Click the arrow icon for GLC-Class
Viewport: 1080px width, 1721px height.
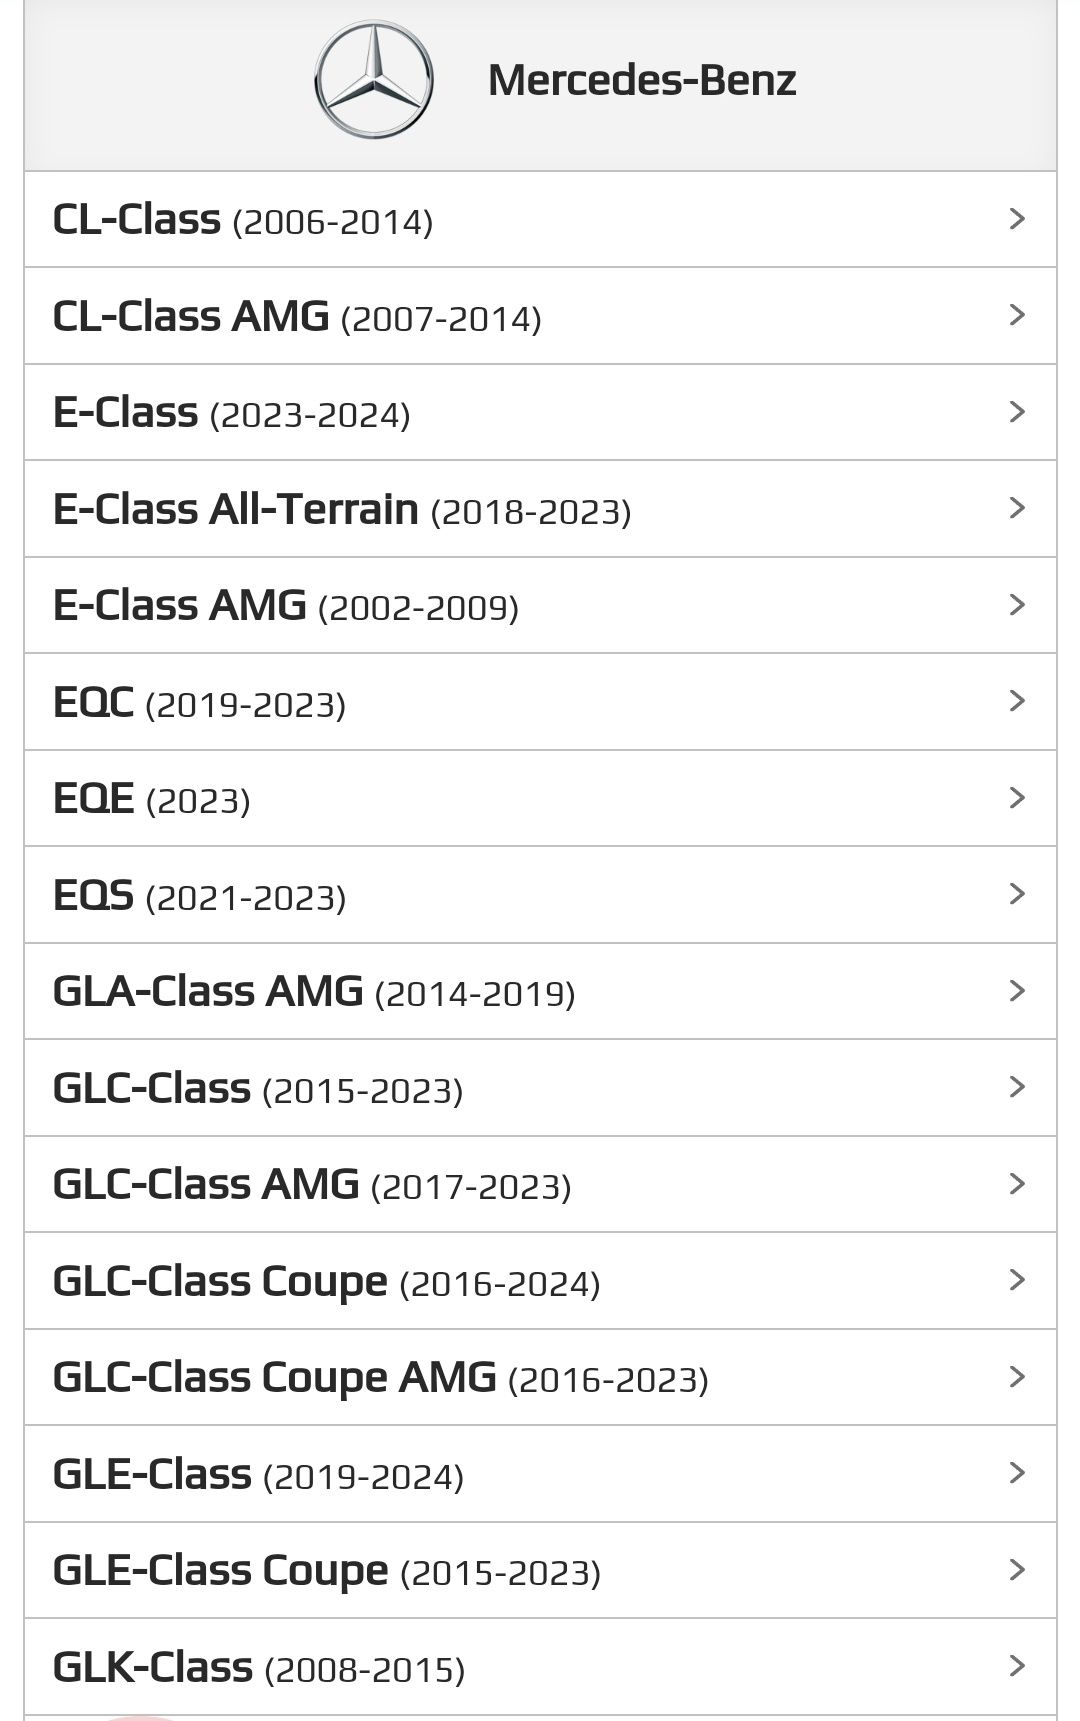1017,1087
